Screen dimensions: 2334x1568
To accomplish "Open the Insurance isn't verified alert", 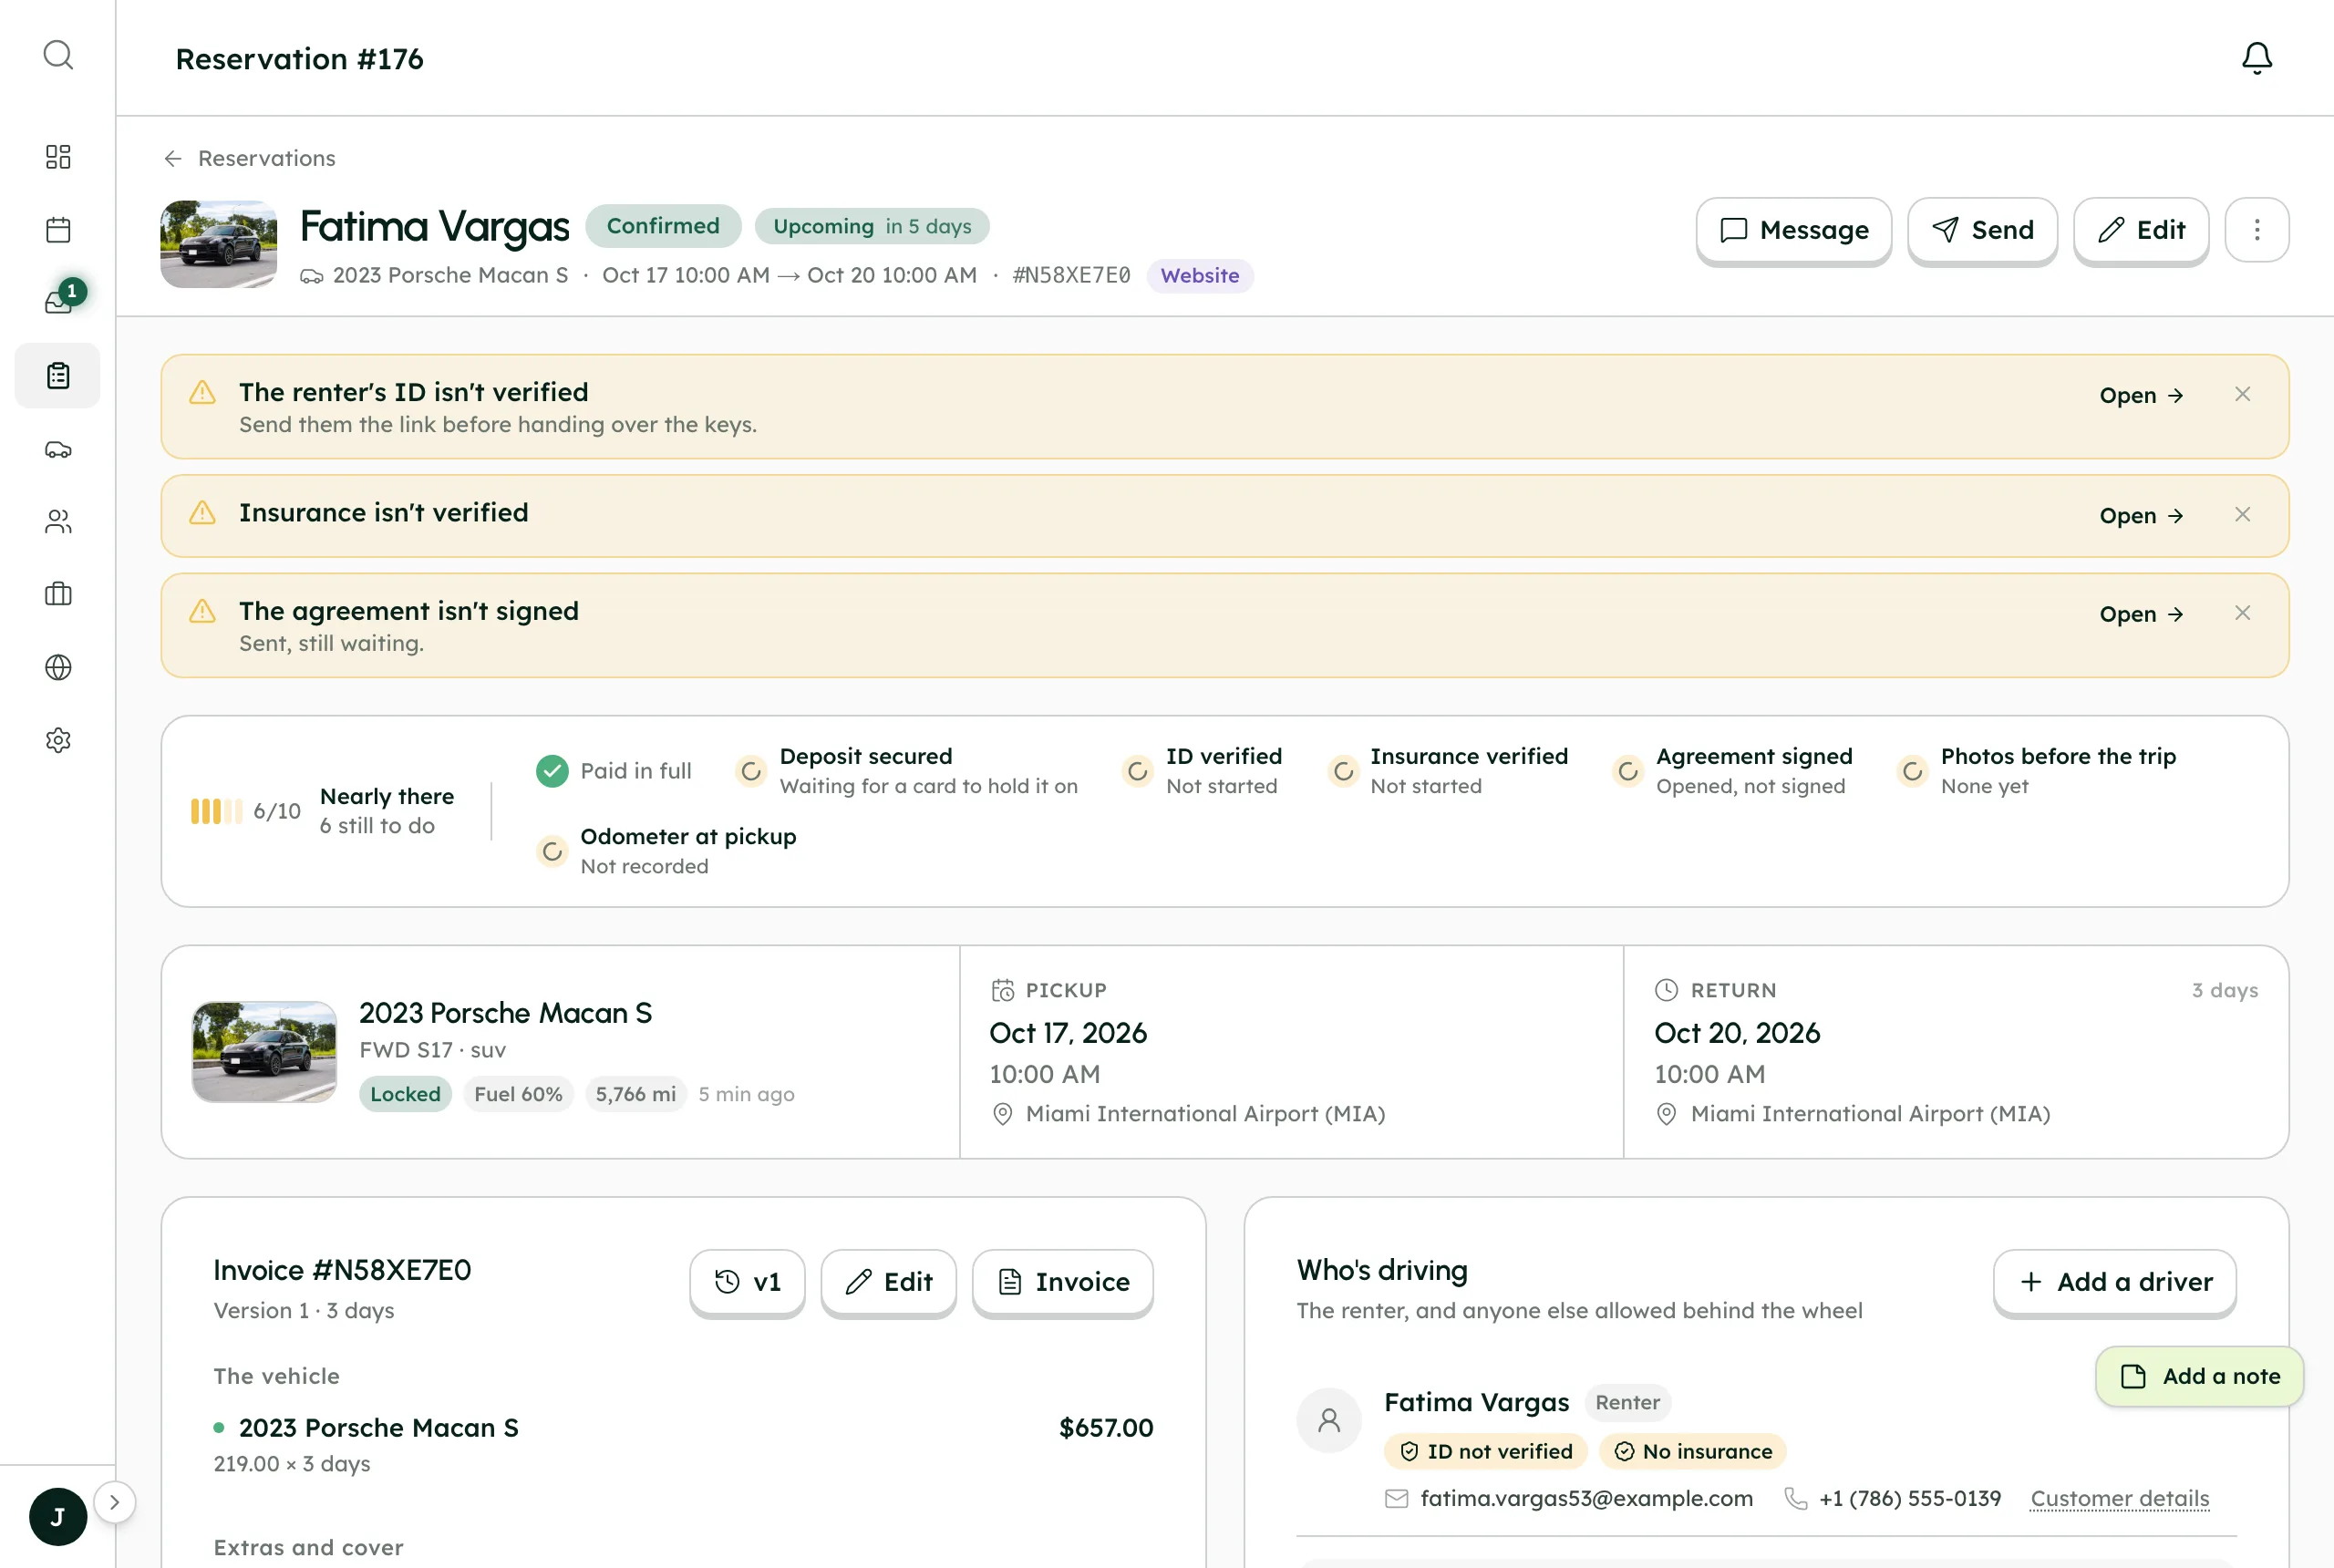I will click(x=2141, y=515).
